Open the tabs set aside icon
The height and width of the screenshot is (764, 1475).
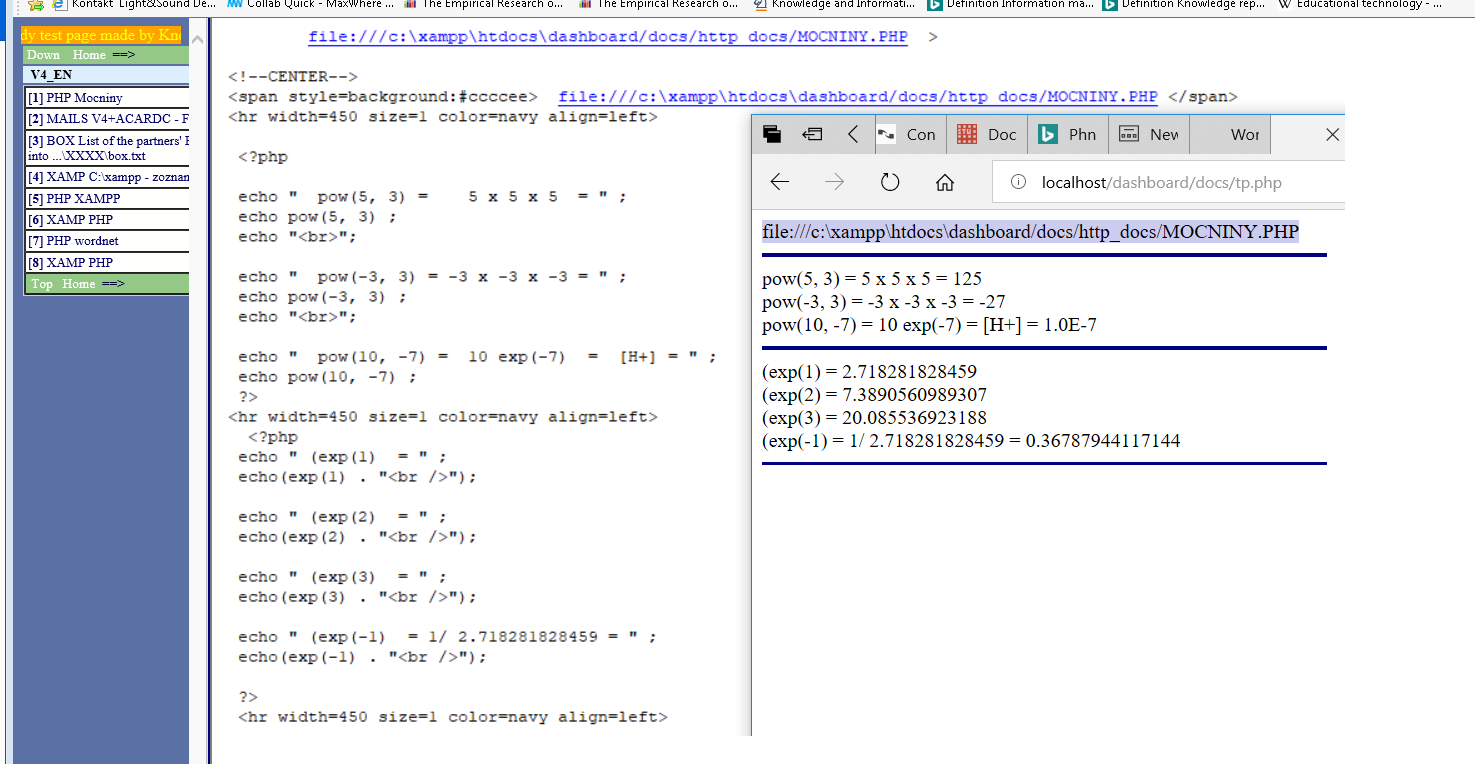(771, 134)
